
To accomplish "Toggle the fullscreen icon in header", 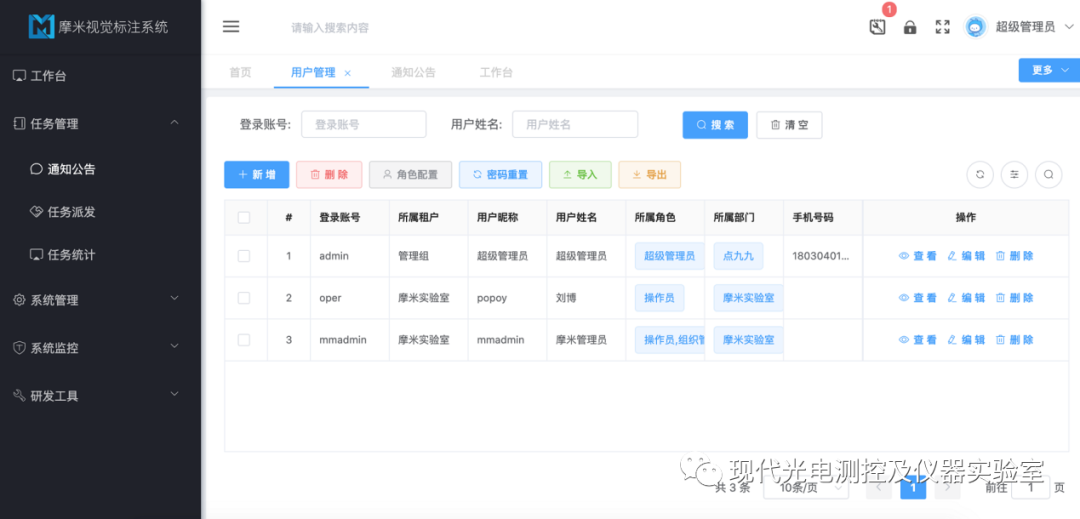I will coord(942,27).
